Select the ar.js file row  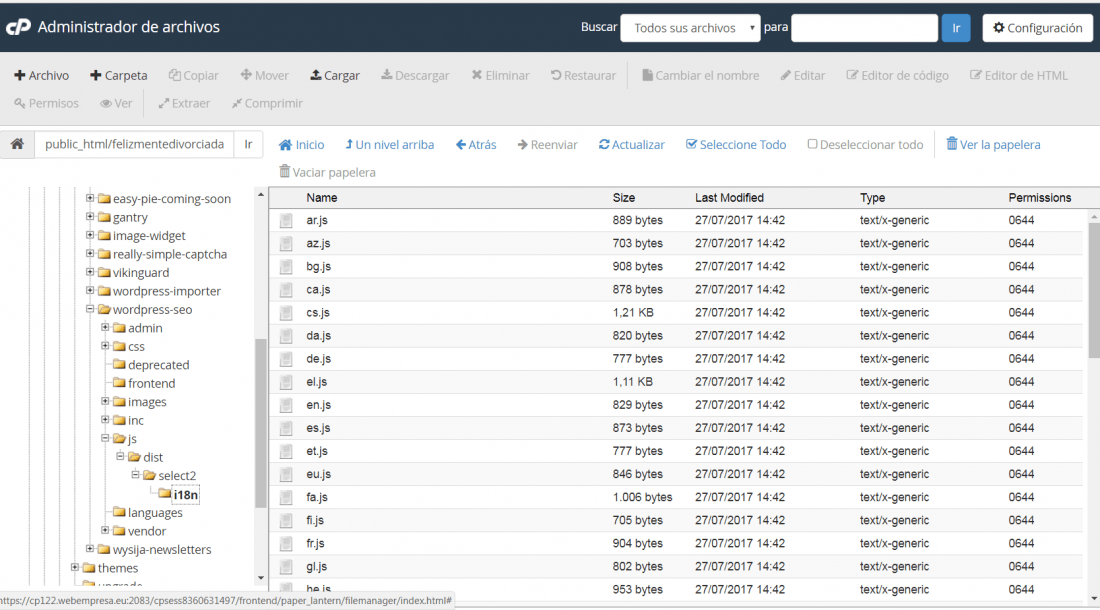click(x=677, y=220)
